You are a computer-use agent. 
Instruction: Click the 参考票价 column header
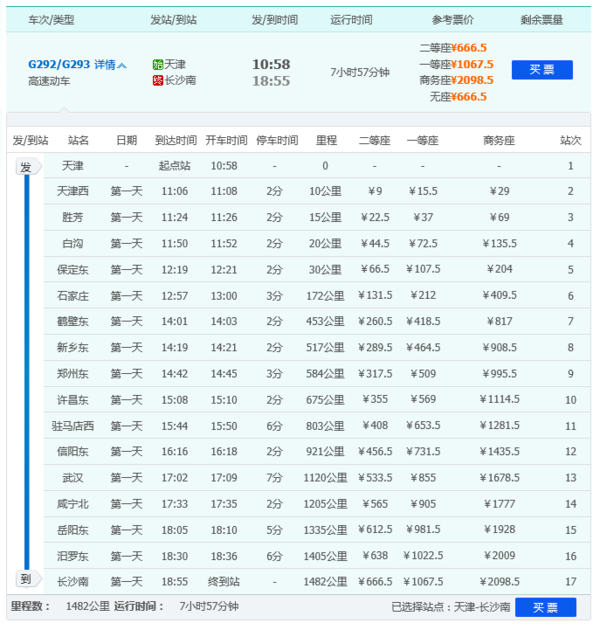pos(453,20)
